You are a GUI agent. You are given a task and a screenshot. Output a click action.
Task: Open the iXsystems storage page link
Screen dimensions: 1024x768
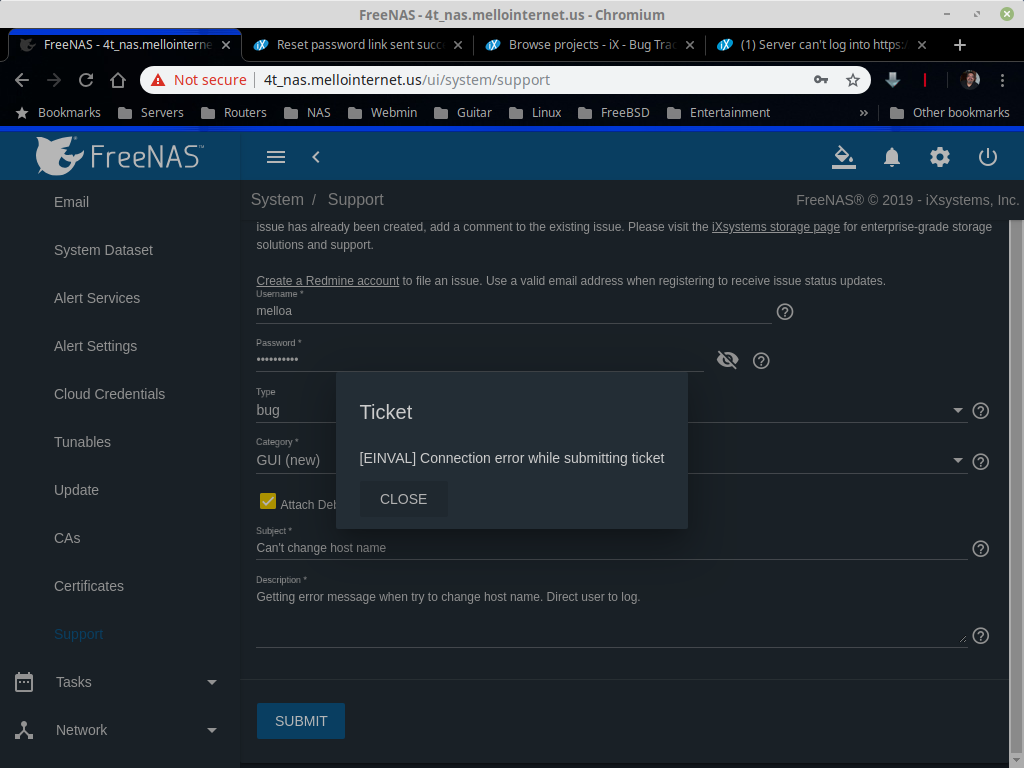776,227
